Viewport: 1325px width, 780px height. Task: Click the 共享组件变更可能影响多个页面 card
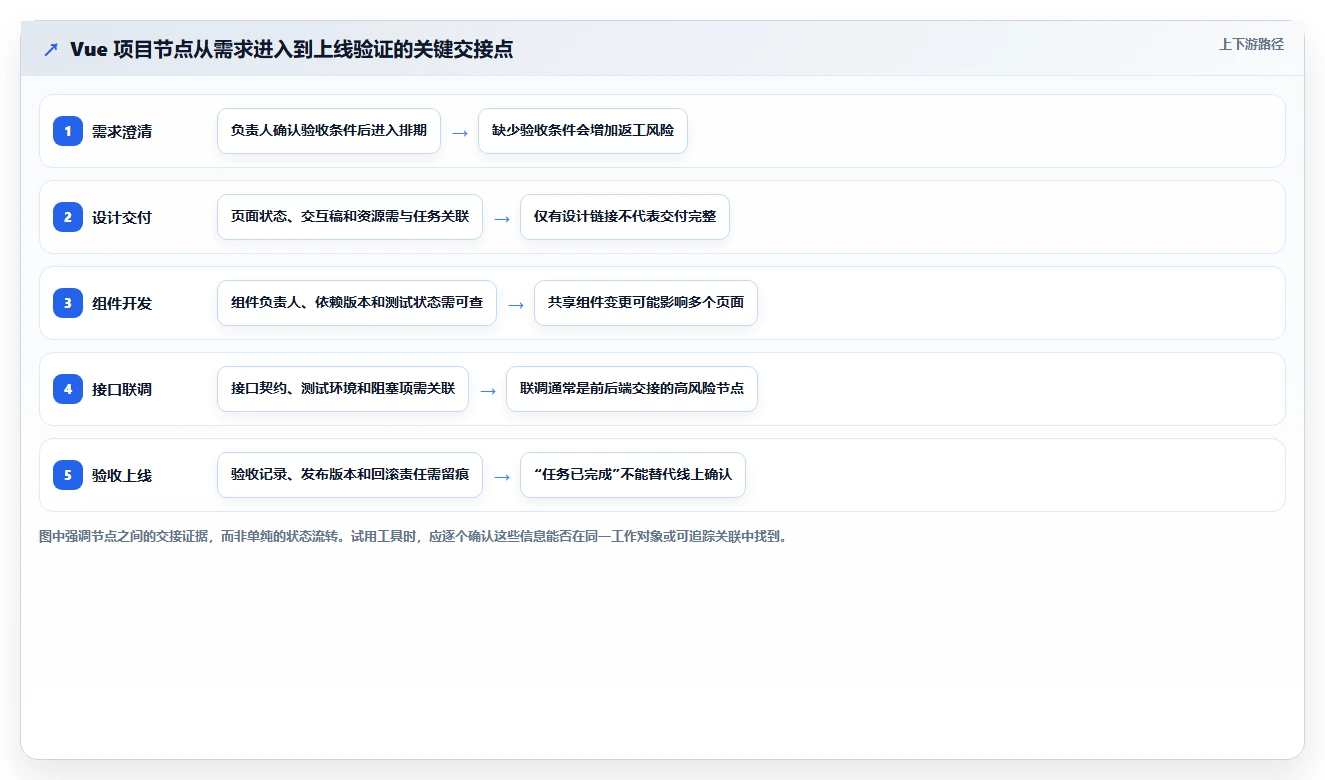tap(646, 303)
